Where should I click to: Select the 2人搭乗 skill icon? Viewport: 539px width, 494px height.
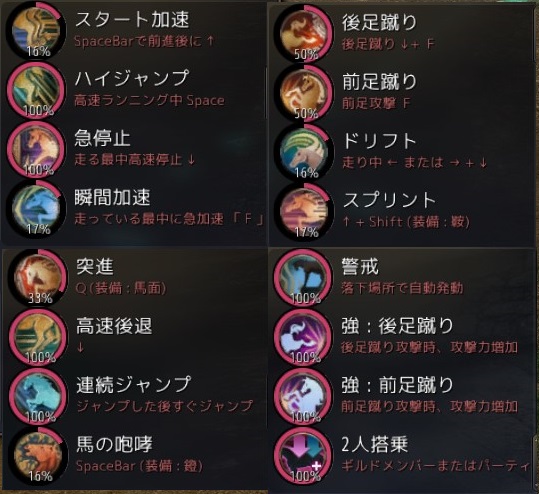click(x=303, y=455)
